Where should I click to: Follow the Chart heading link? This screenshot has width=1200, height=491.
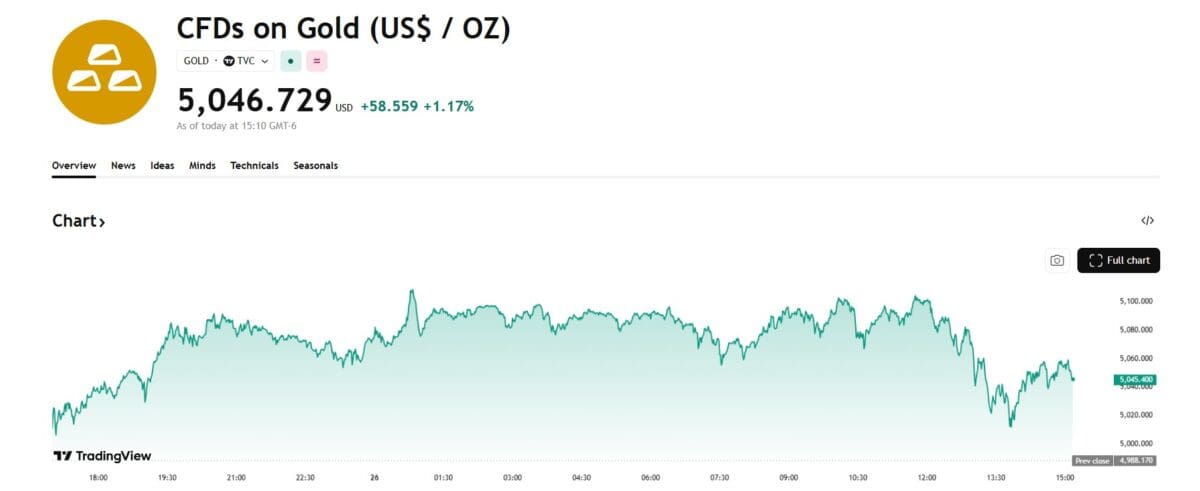pyautogui.click(x=78, y=221)
